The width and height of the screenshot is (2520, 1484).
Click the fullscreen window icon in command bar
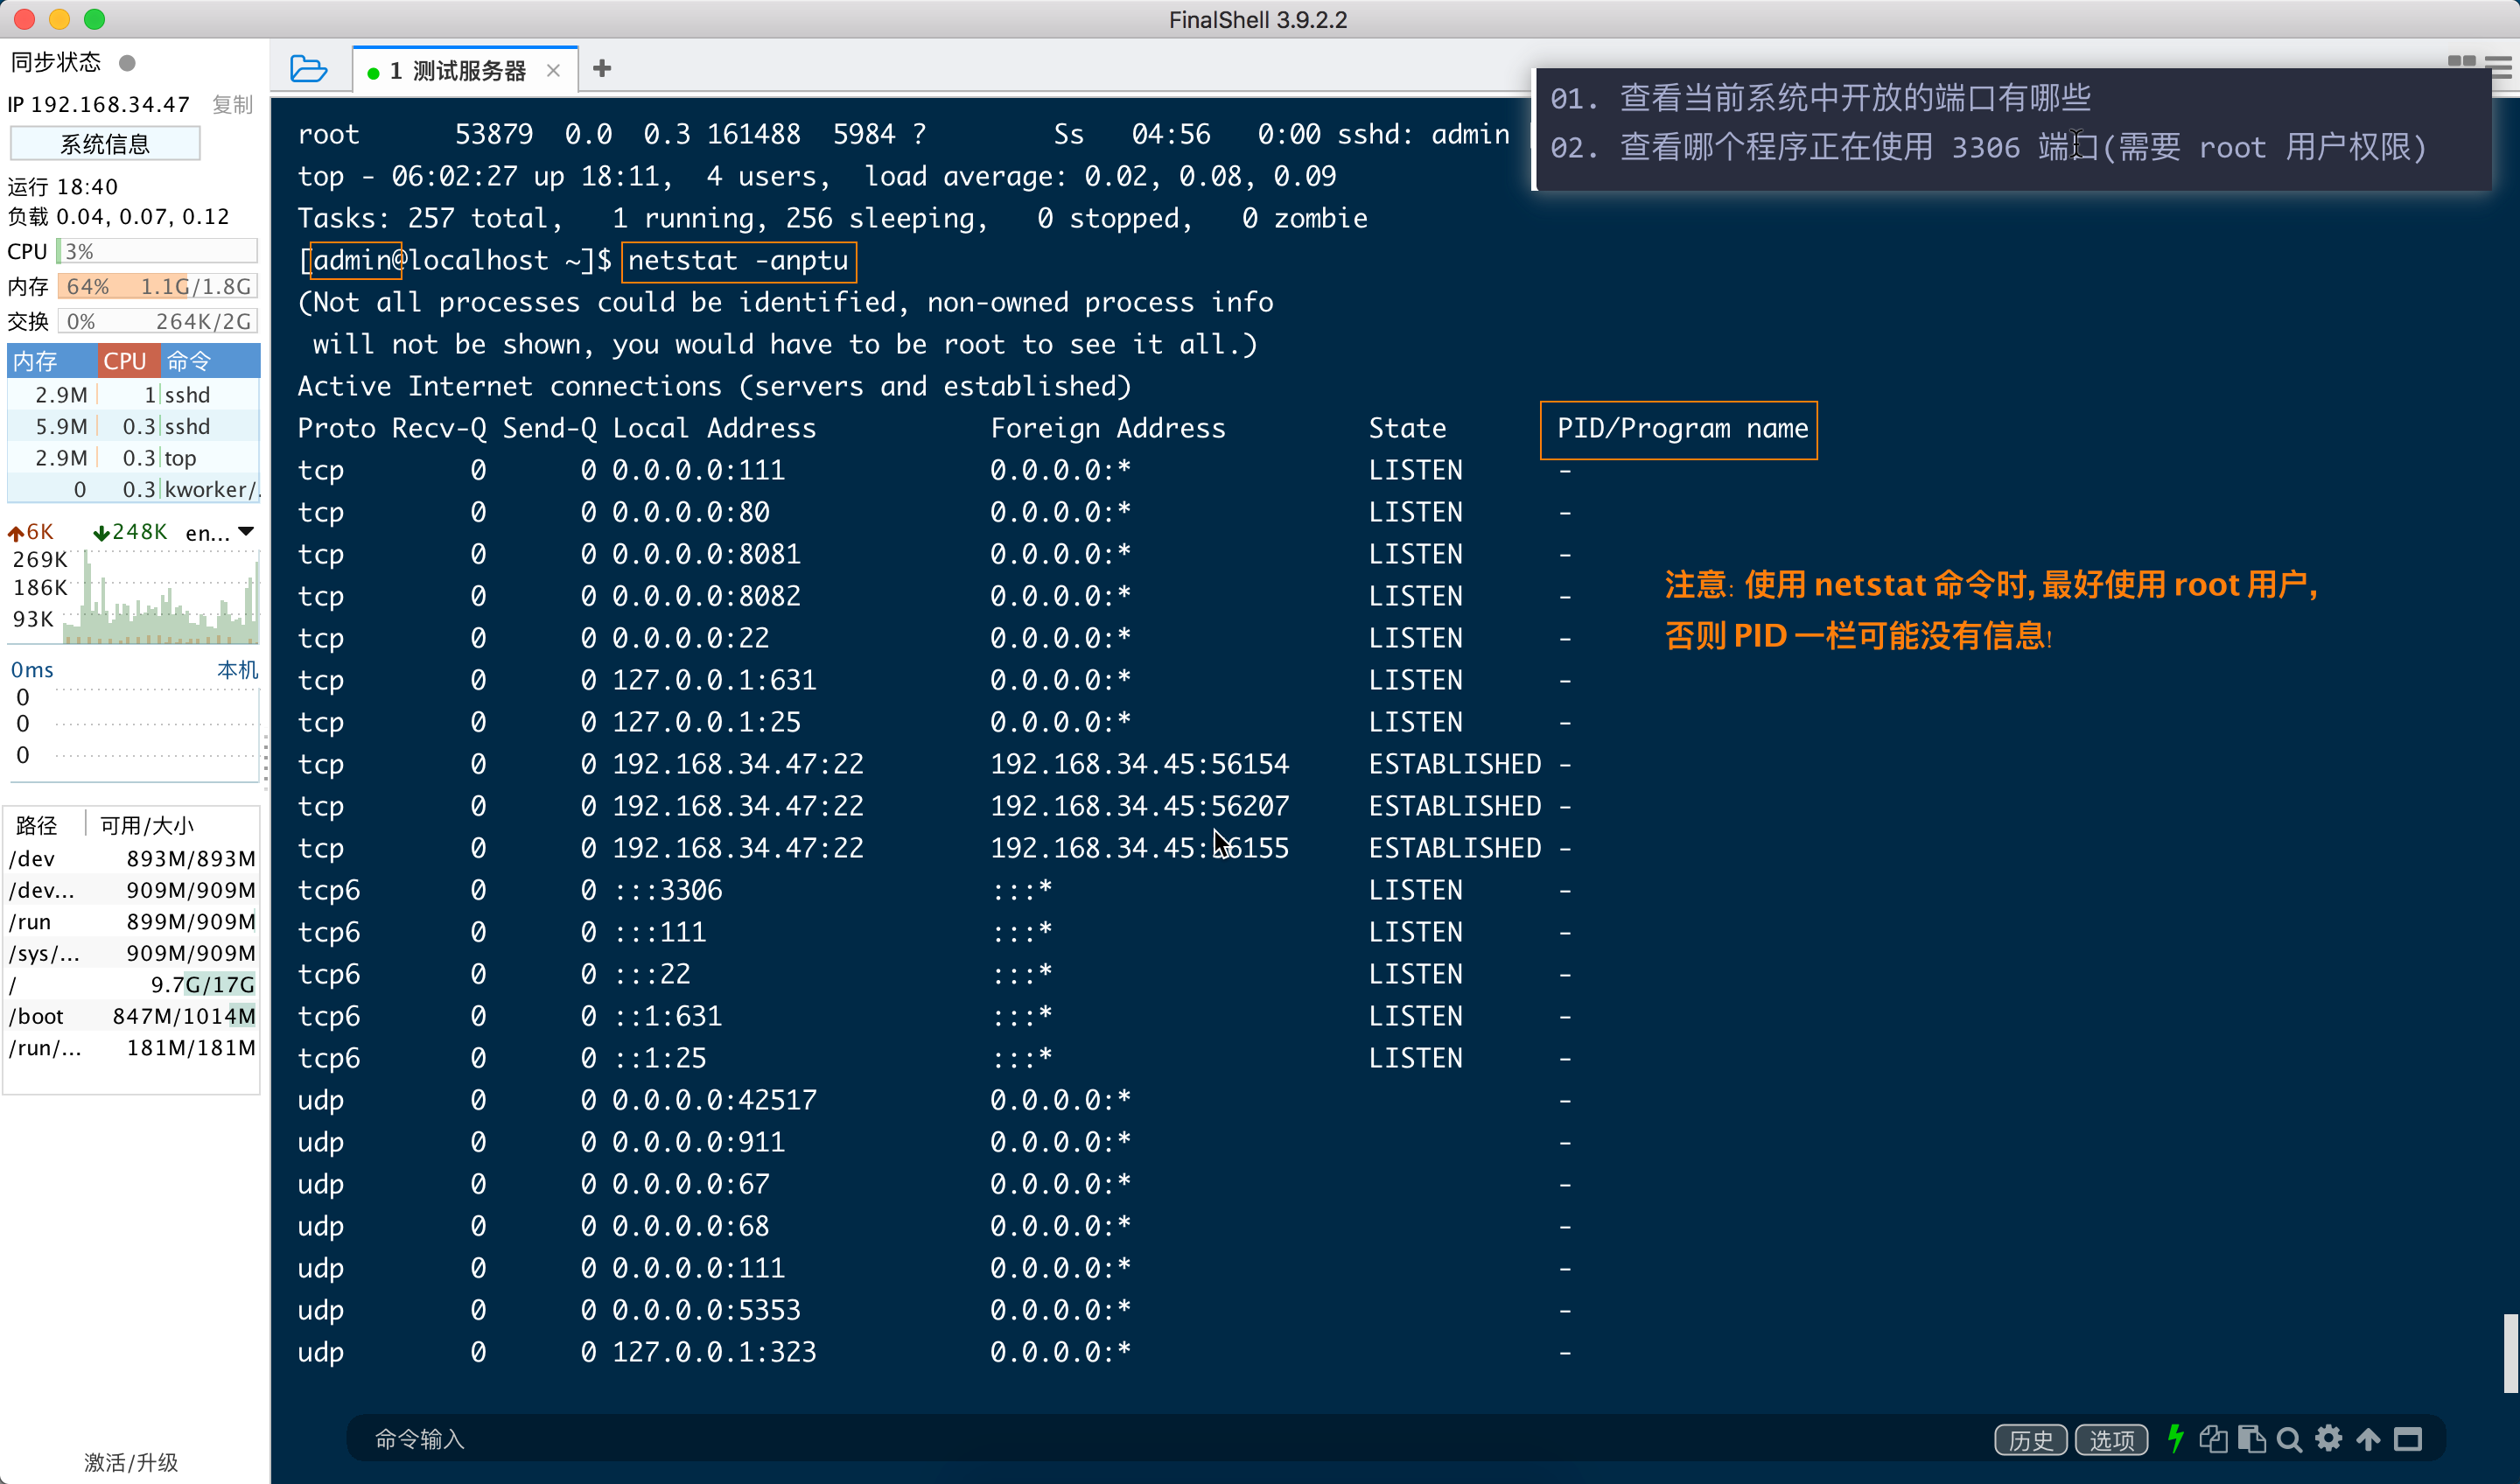tap(2408, 1439)
